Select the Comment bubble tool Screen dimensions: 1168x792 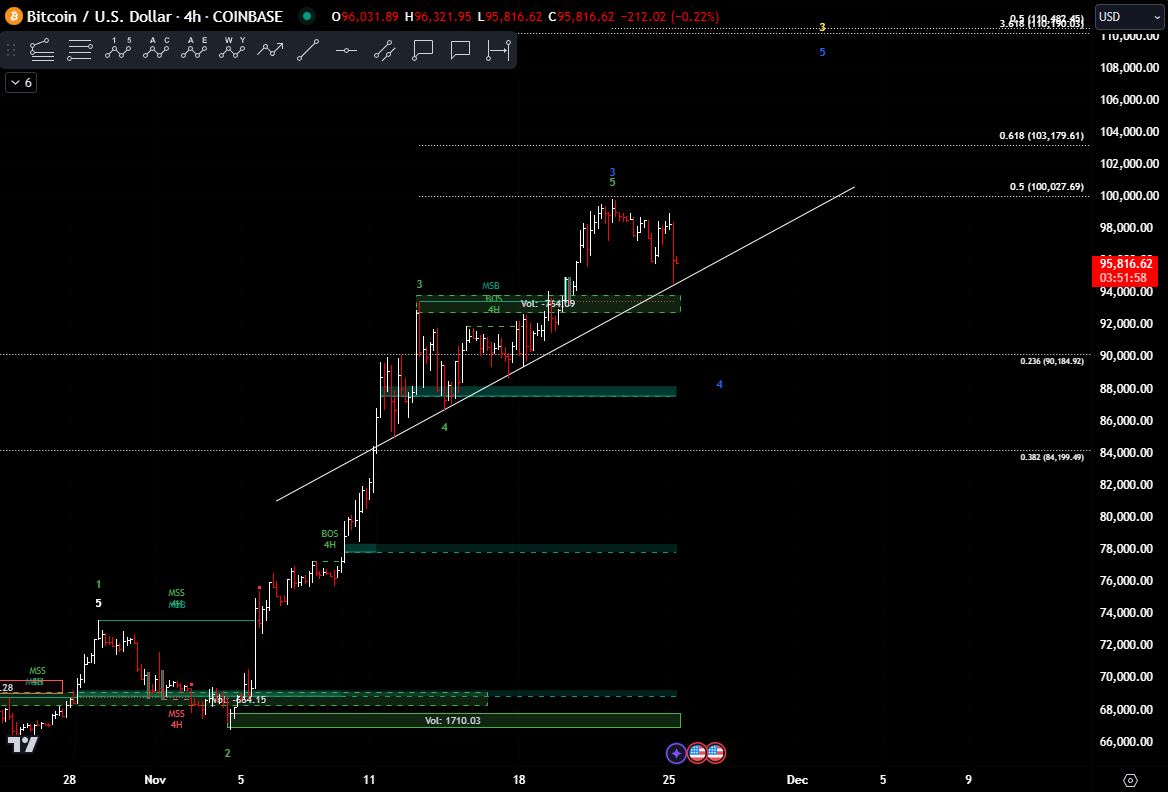coord(460,50)
